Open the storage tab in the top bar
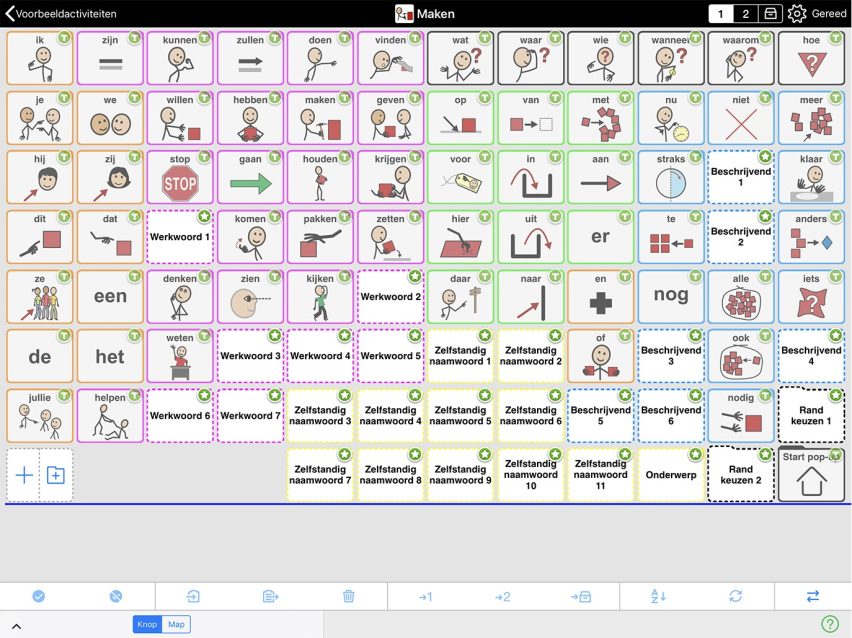 point(770,14)
